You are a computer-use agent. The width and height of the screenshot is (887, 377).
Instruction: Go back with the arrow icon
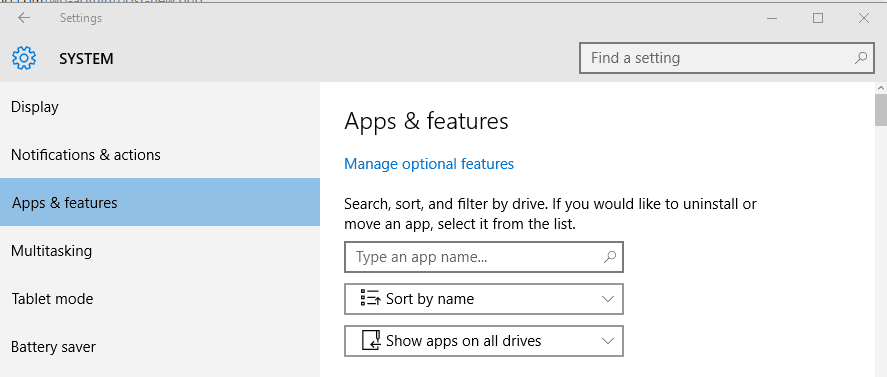click(24, 18)
